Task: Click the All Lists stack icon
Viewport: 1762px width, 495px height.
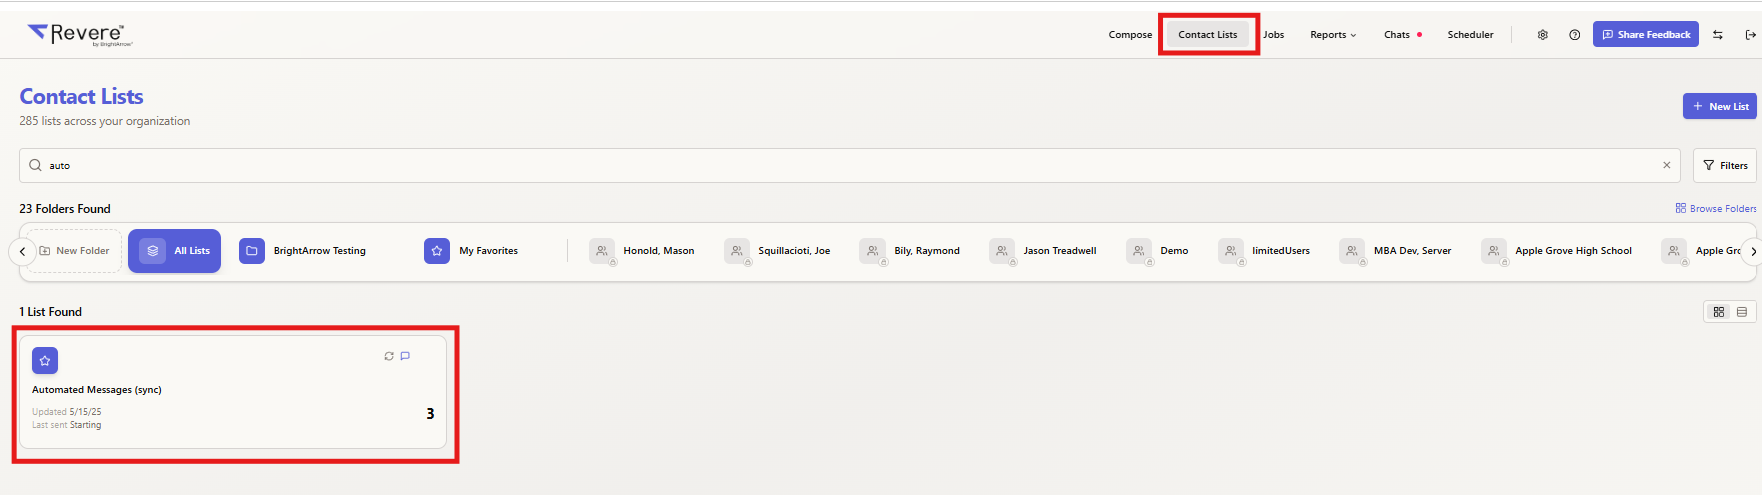Action: click(152, 251)
